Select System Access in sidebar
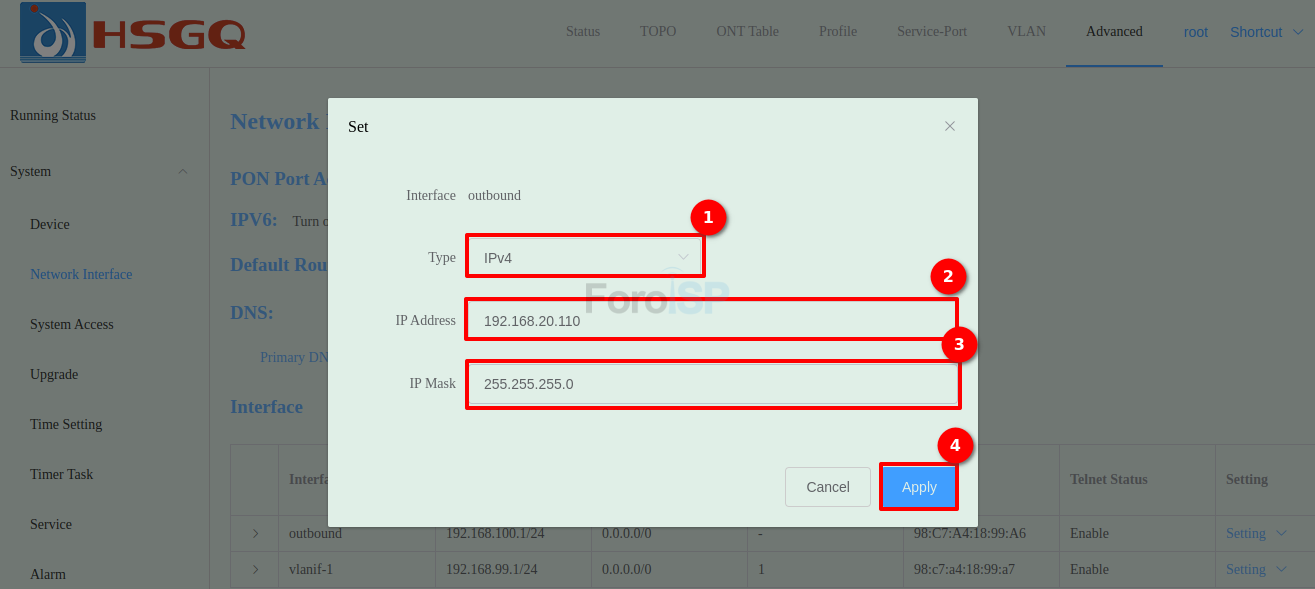 [x=72, y=325]
